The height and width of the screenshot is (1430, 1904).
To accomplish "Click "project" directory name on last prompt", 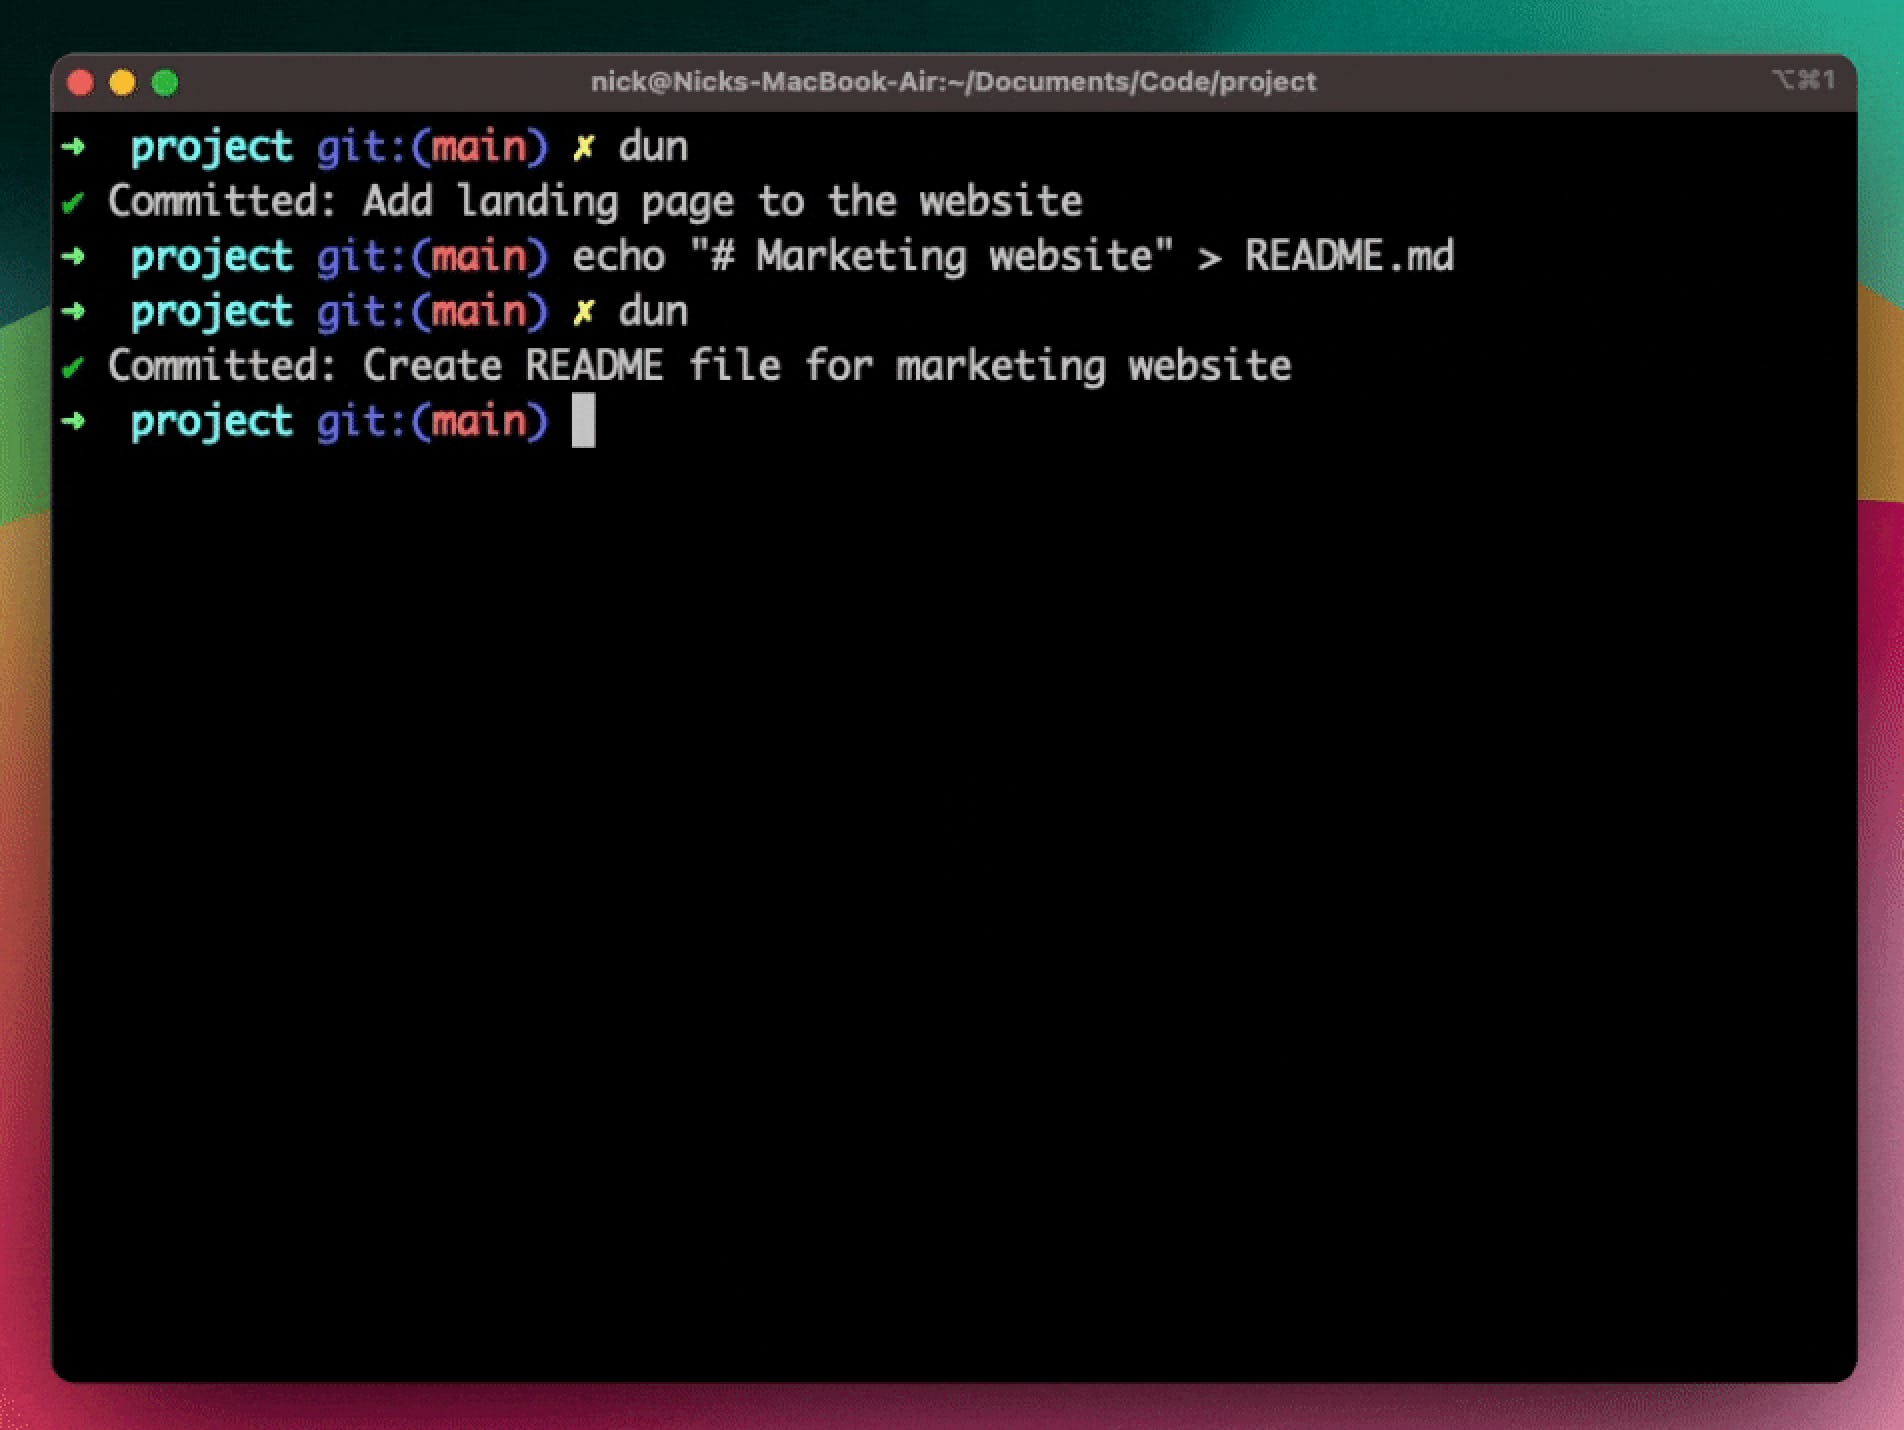I will (211, 422).
